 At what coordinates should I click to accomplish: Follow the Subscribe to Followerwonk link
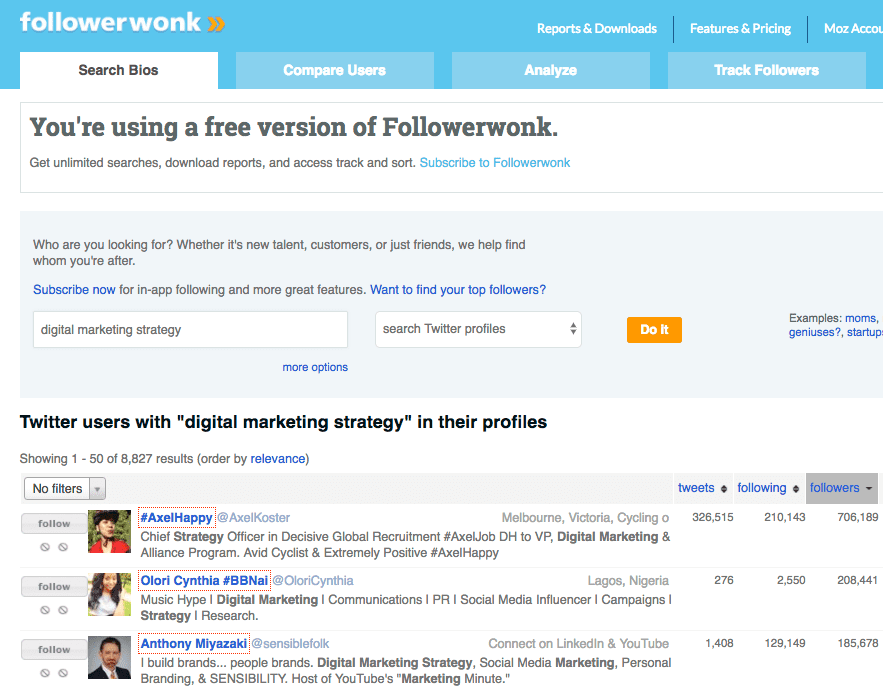click(495, 162)
